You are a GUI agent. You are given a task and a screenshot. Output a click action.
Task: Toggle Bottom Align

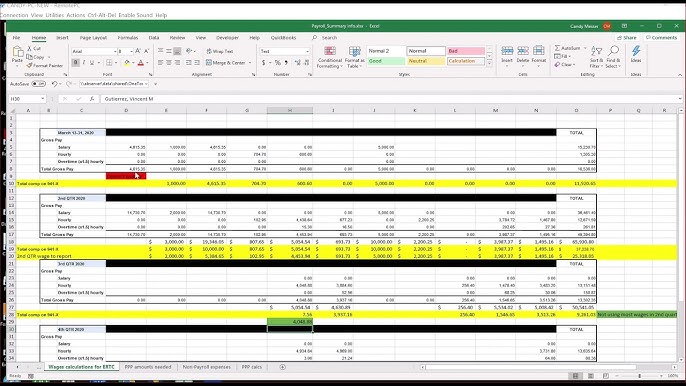pyautogui.click(x=177, y=51)
